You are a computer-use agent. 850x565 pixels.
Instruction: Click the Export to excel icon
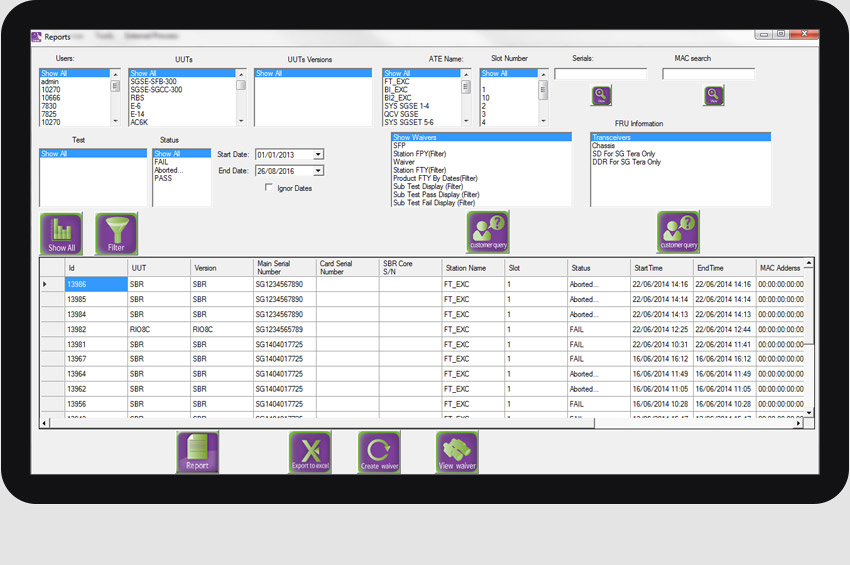[310, 452]
